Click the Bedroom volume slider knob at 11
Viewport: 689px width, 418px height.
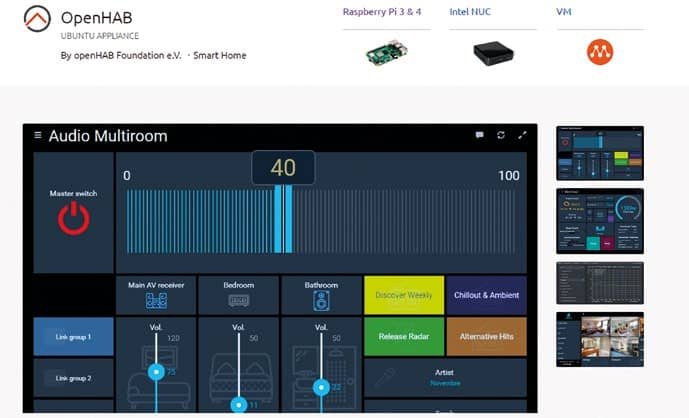[239, 404]
